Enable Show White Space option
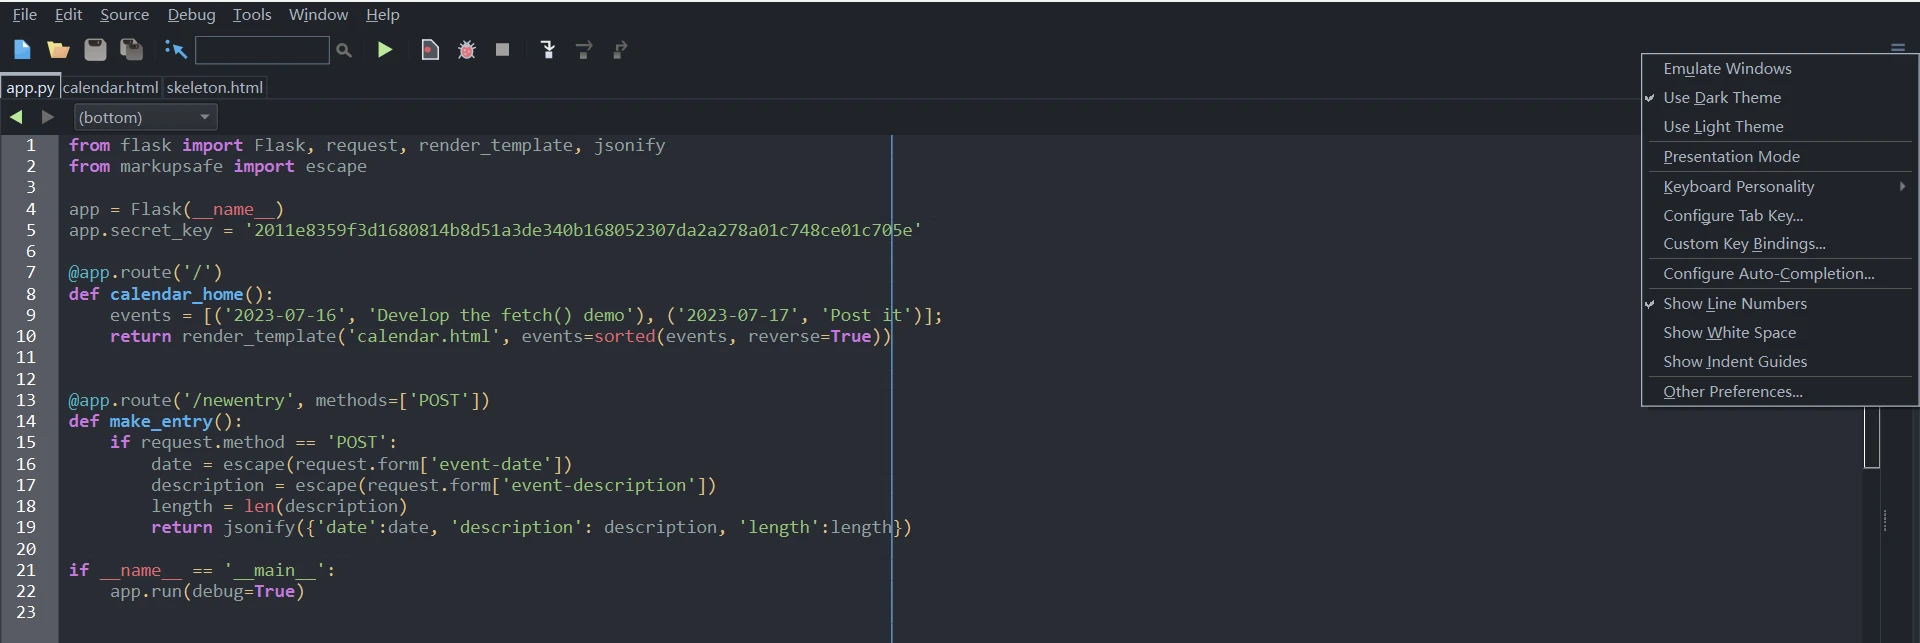The image size is (1920, 643). click(1780, 333)
